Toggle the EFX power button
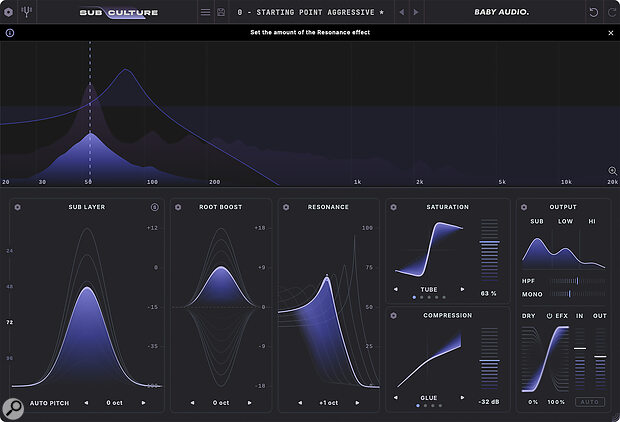Viewport: 620px width, 422px height. (549, 316)
